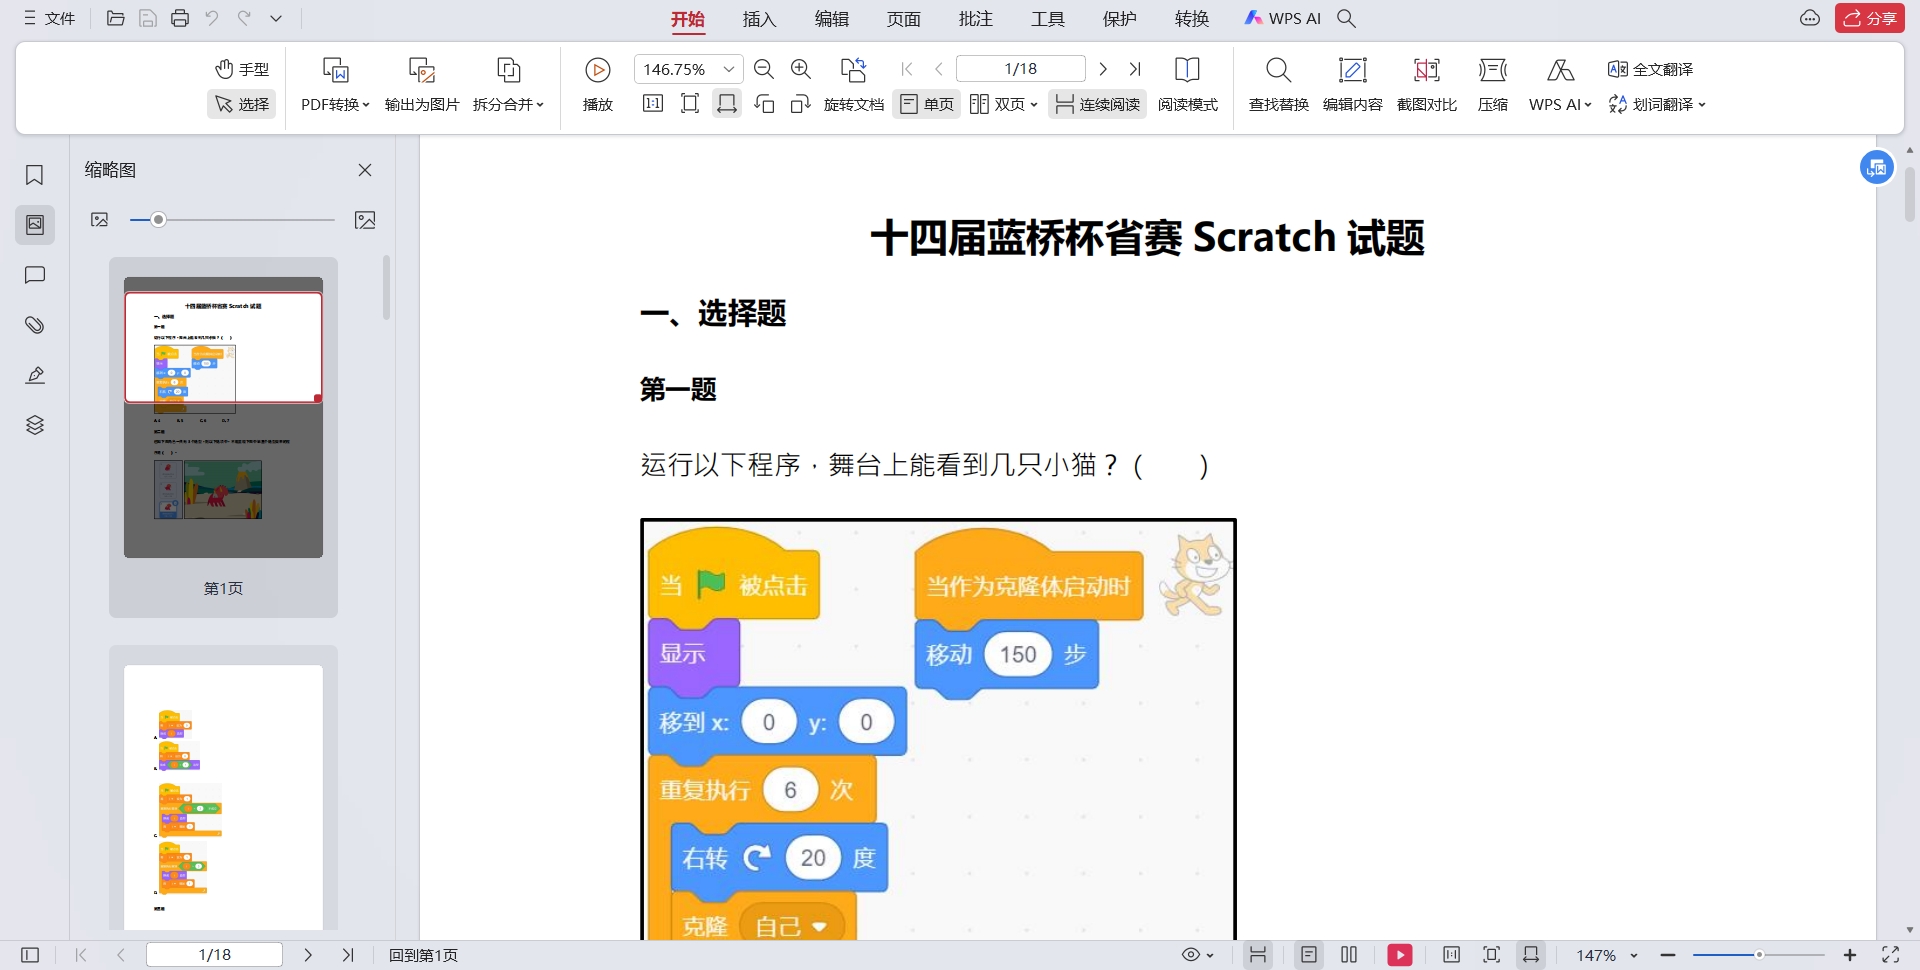1920x970 pixels.
Task: Toggle thumbnail panel in left sidebar
Action: coord(35,225)
